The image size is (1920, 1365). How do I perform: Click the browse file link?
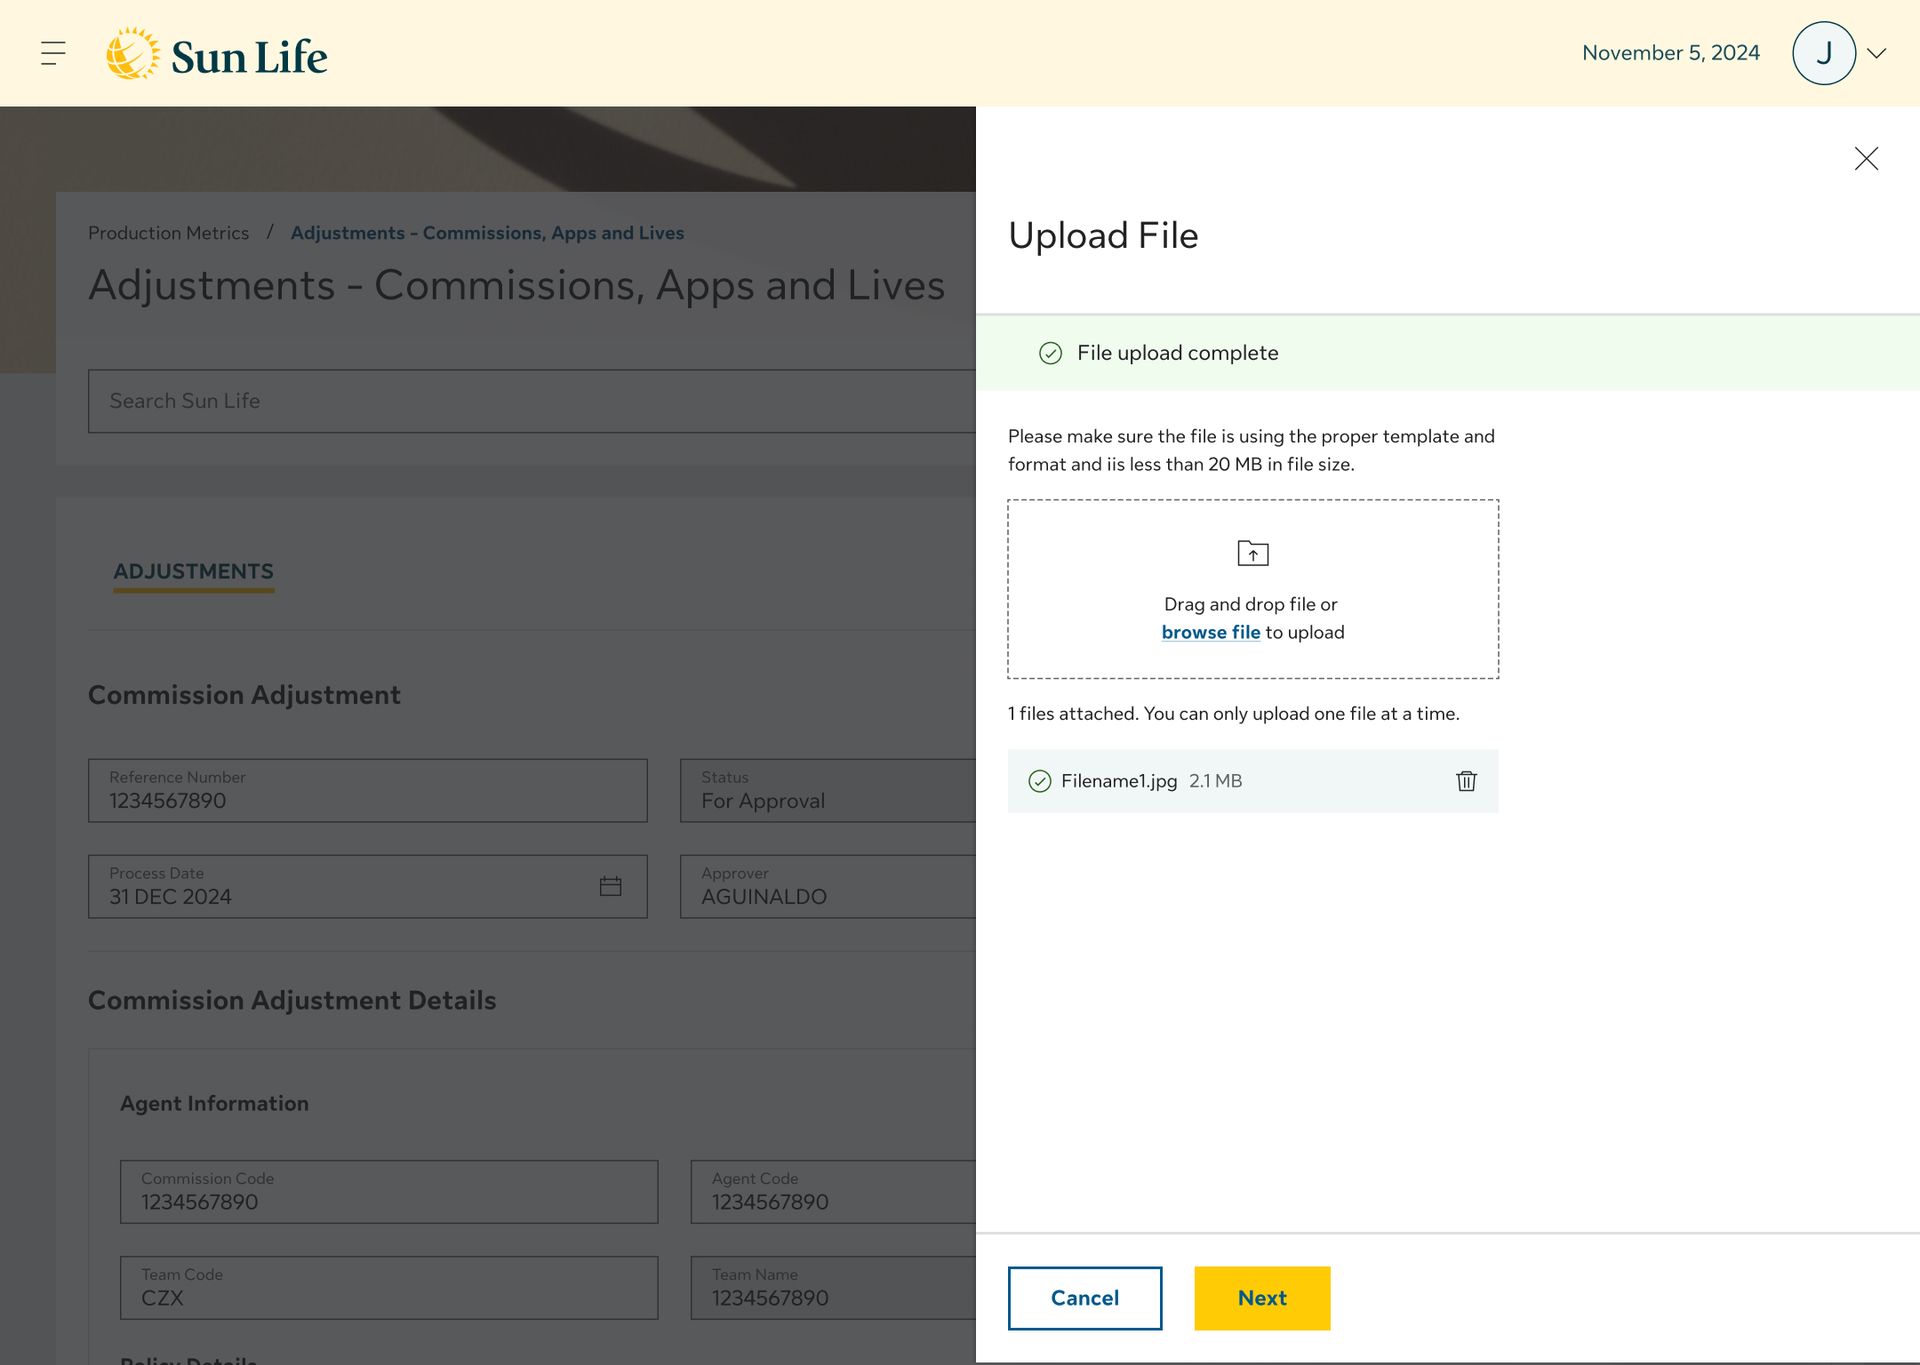[x=1211, y=632]
